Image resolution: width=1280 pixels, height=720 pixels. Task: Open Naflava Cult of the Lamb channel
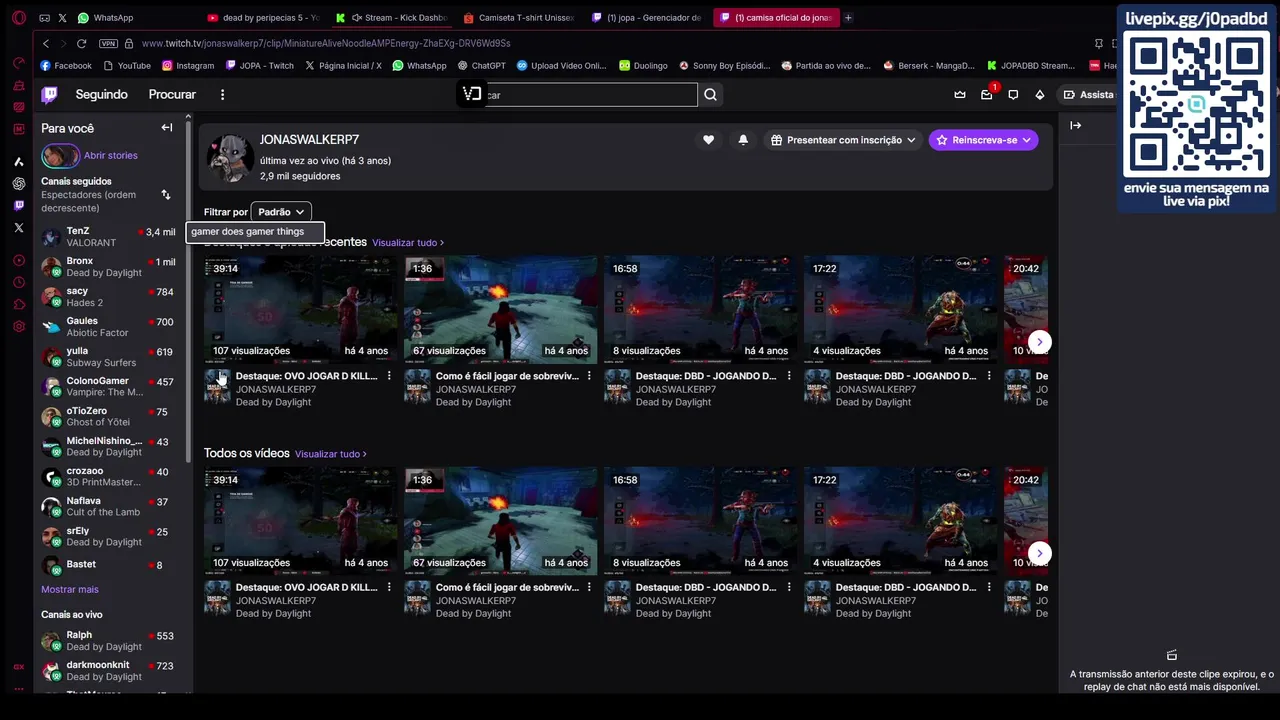pyautogui.click(x=108, y=506)
